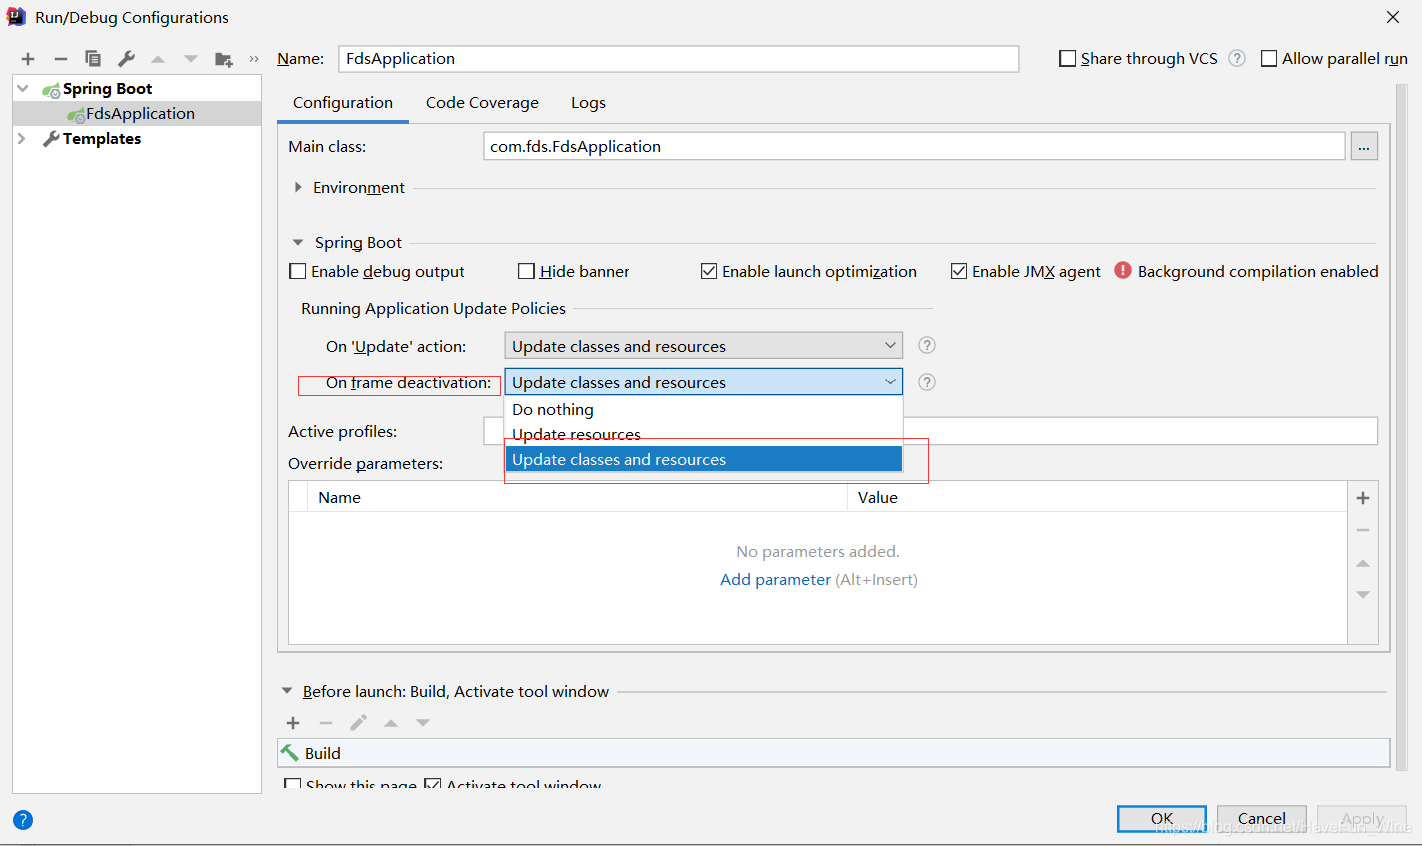Remove override parameter with minus icon
This screenshot has width=1422, height=846.
[1363, 530]
